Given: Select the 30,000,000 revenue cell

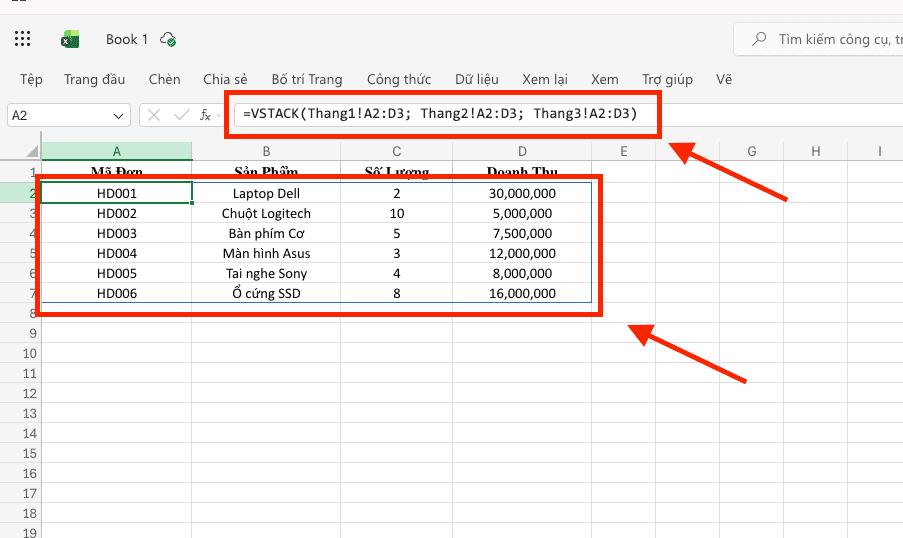Looking at the screenshot, I should (522, 193).
